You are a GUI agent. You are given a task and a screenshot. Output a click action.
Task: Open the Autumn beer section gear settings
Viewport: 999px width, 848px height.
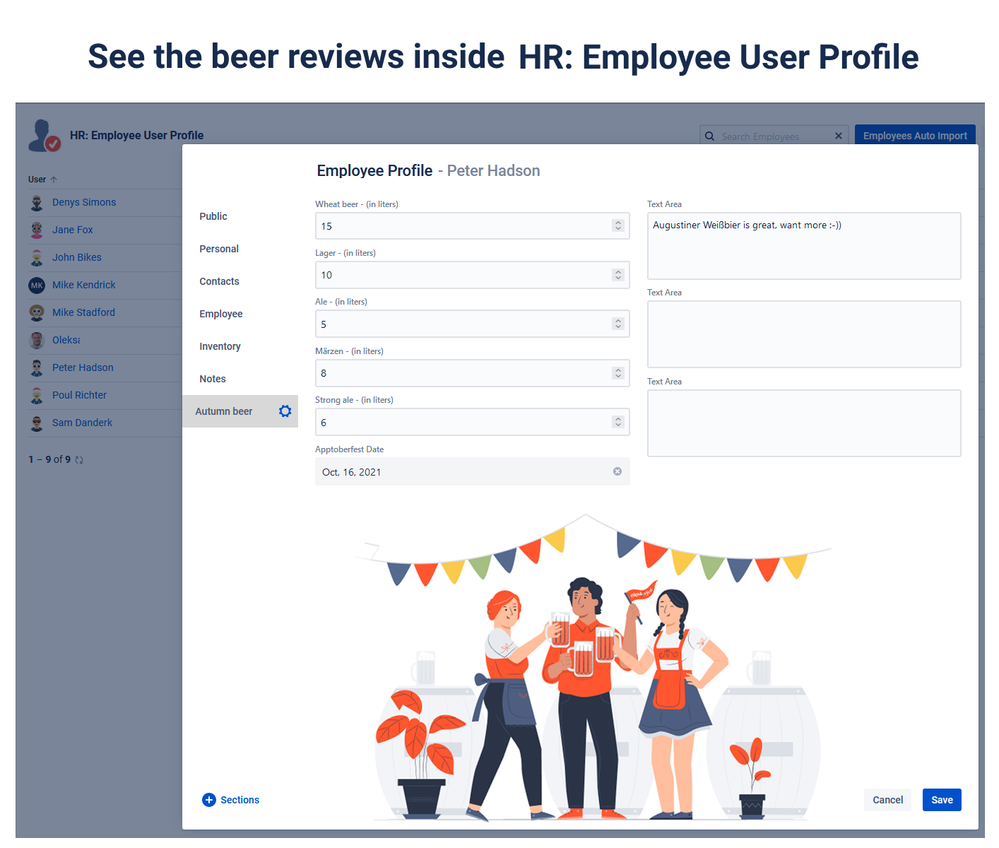pos(285,411)
